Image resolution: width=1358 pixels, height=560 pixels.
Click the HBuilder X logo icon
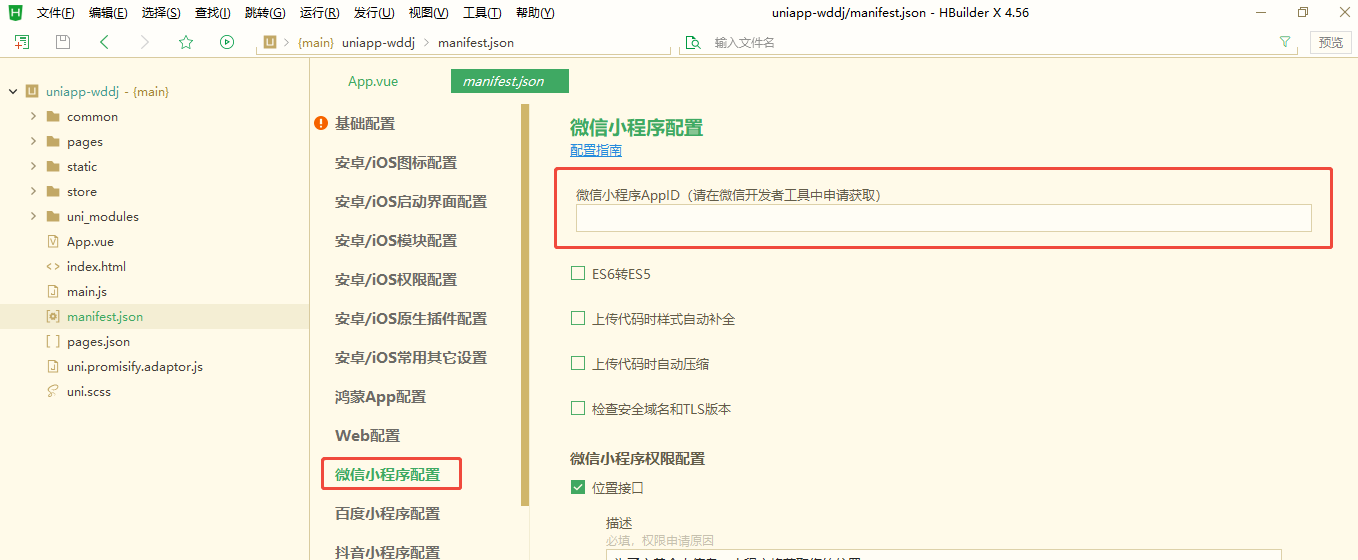pos(15,13)
